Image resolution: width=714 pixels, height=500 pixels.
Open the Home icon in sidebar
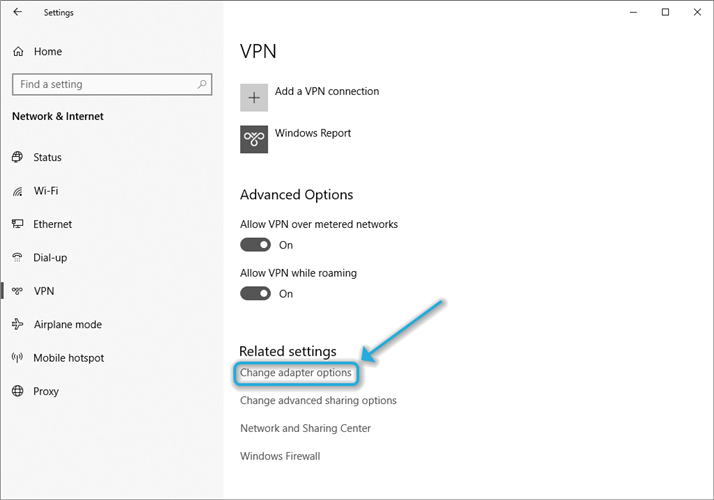coord(17,51)
